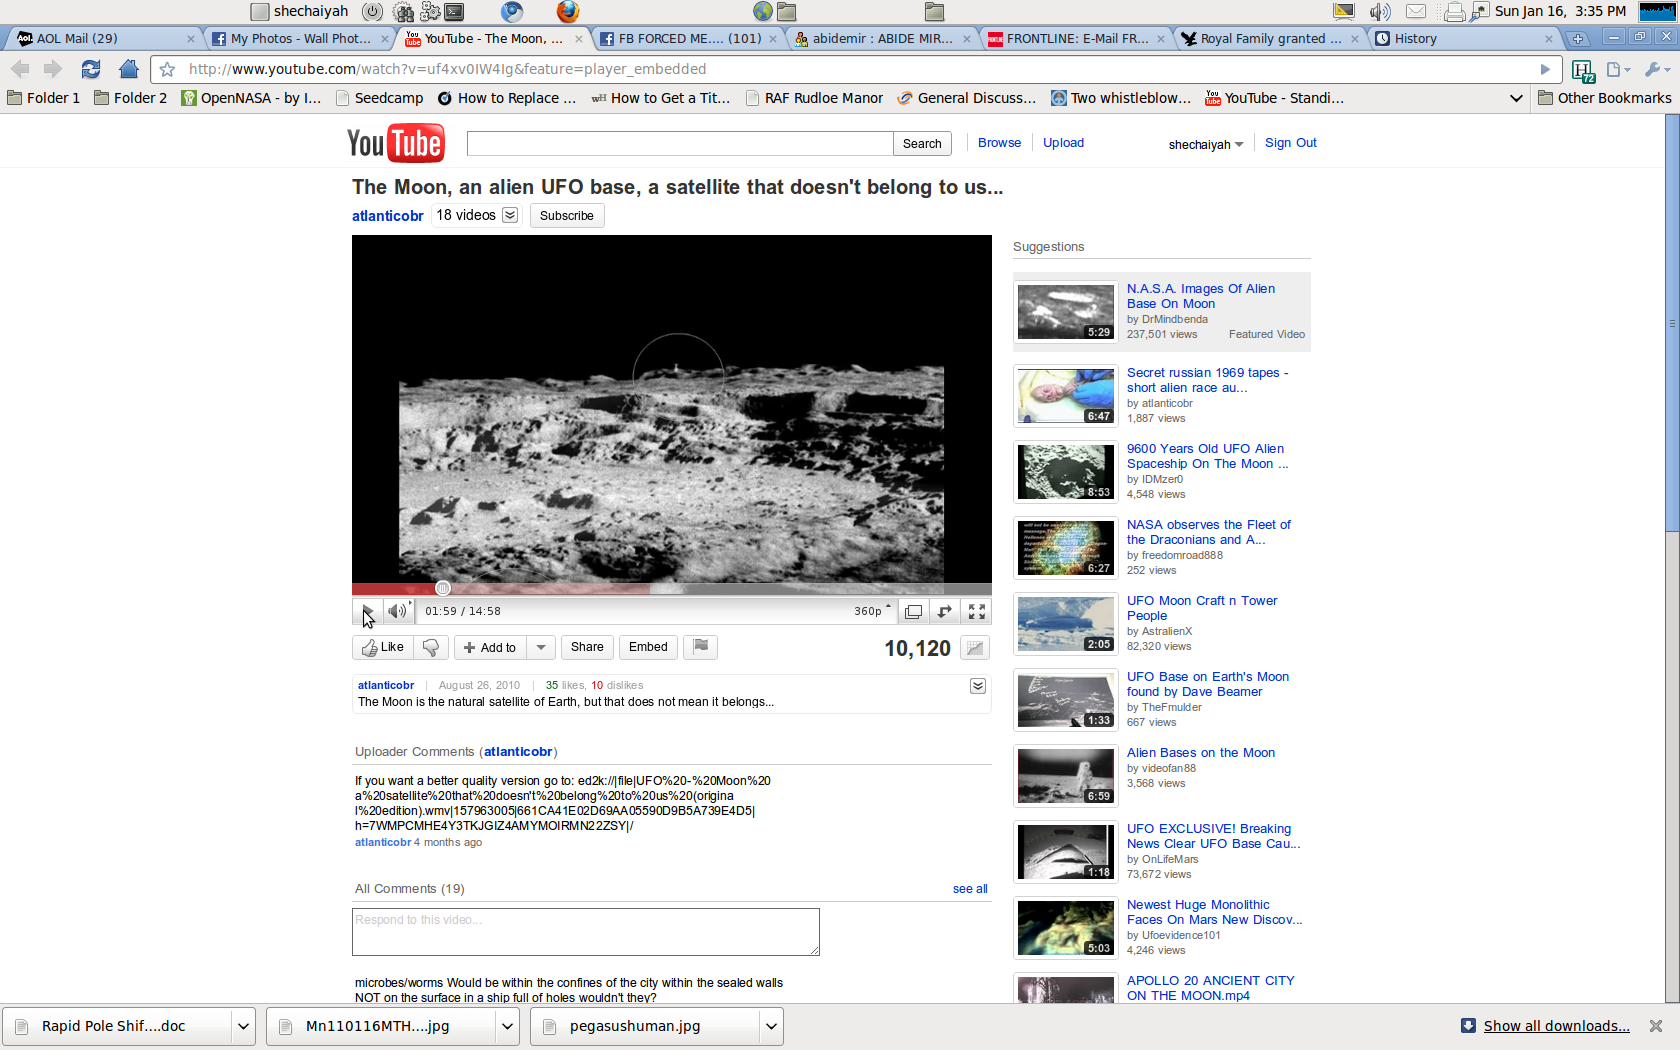This screenshot has height=1050, width=1680.
Task: Click the YouTube search input field
Action: [680, 143]
